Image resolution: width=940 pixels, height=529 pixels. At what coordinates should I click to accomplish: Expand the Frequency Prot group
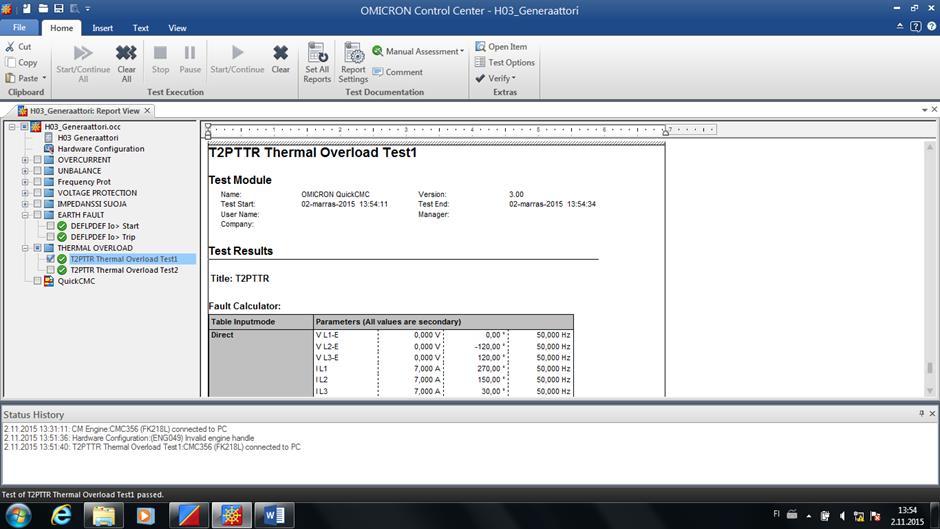coord(25,182)
